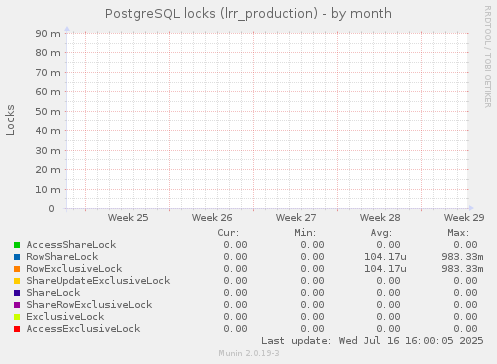Click AccessExclusiveLock Max value 0.00
The width and height of the screenshot is (497, 364).
coord(465,329)
